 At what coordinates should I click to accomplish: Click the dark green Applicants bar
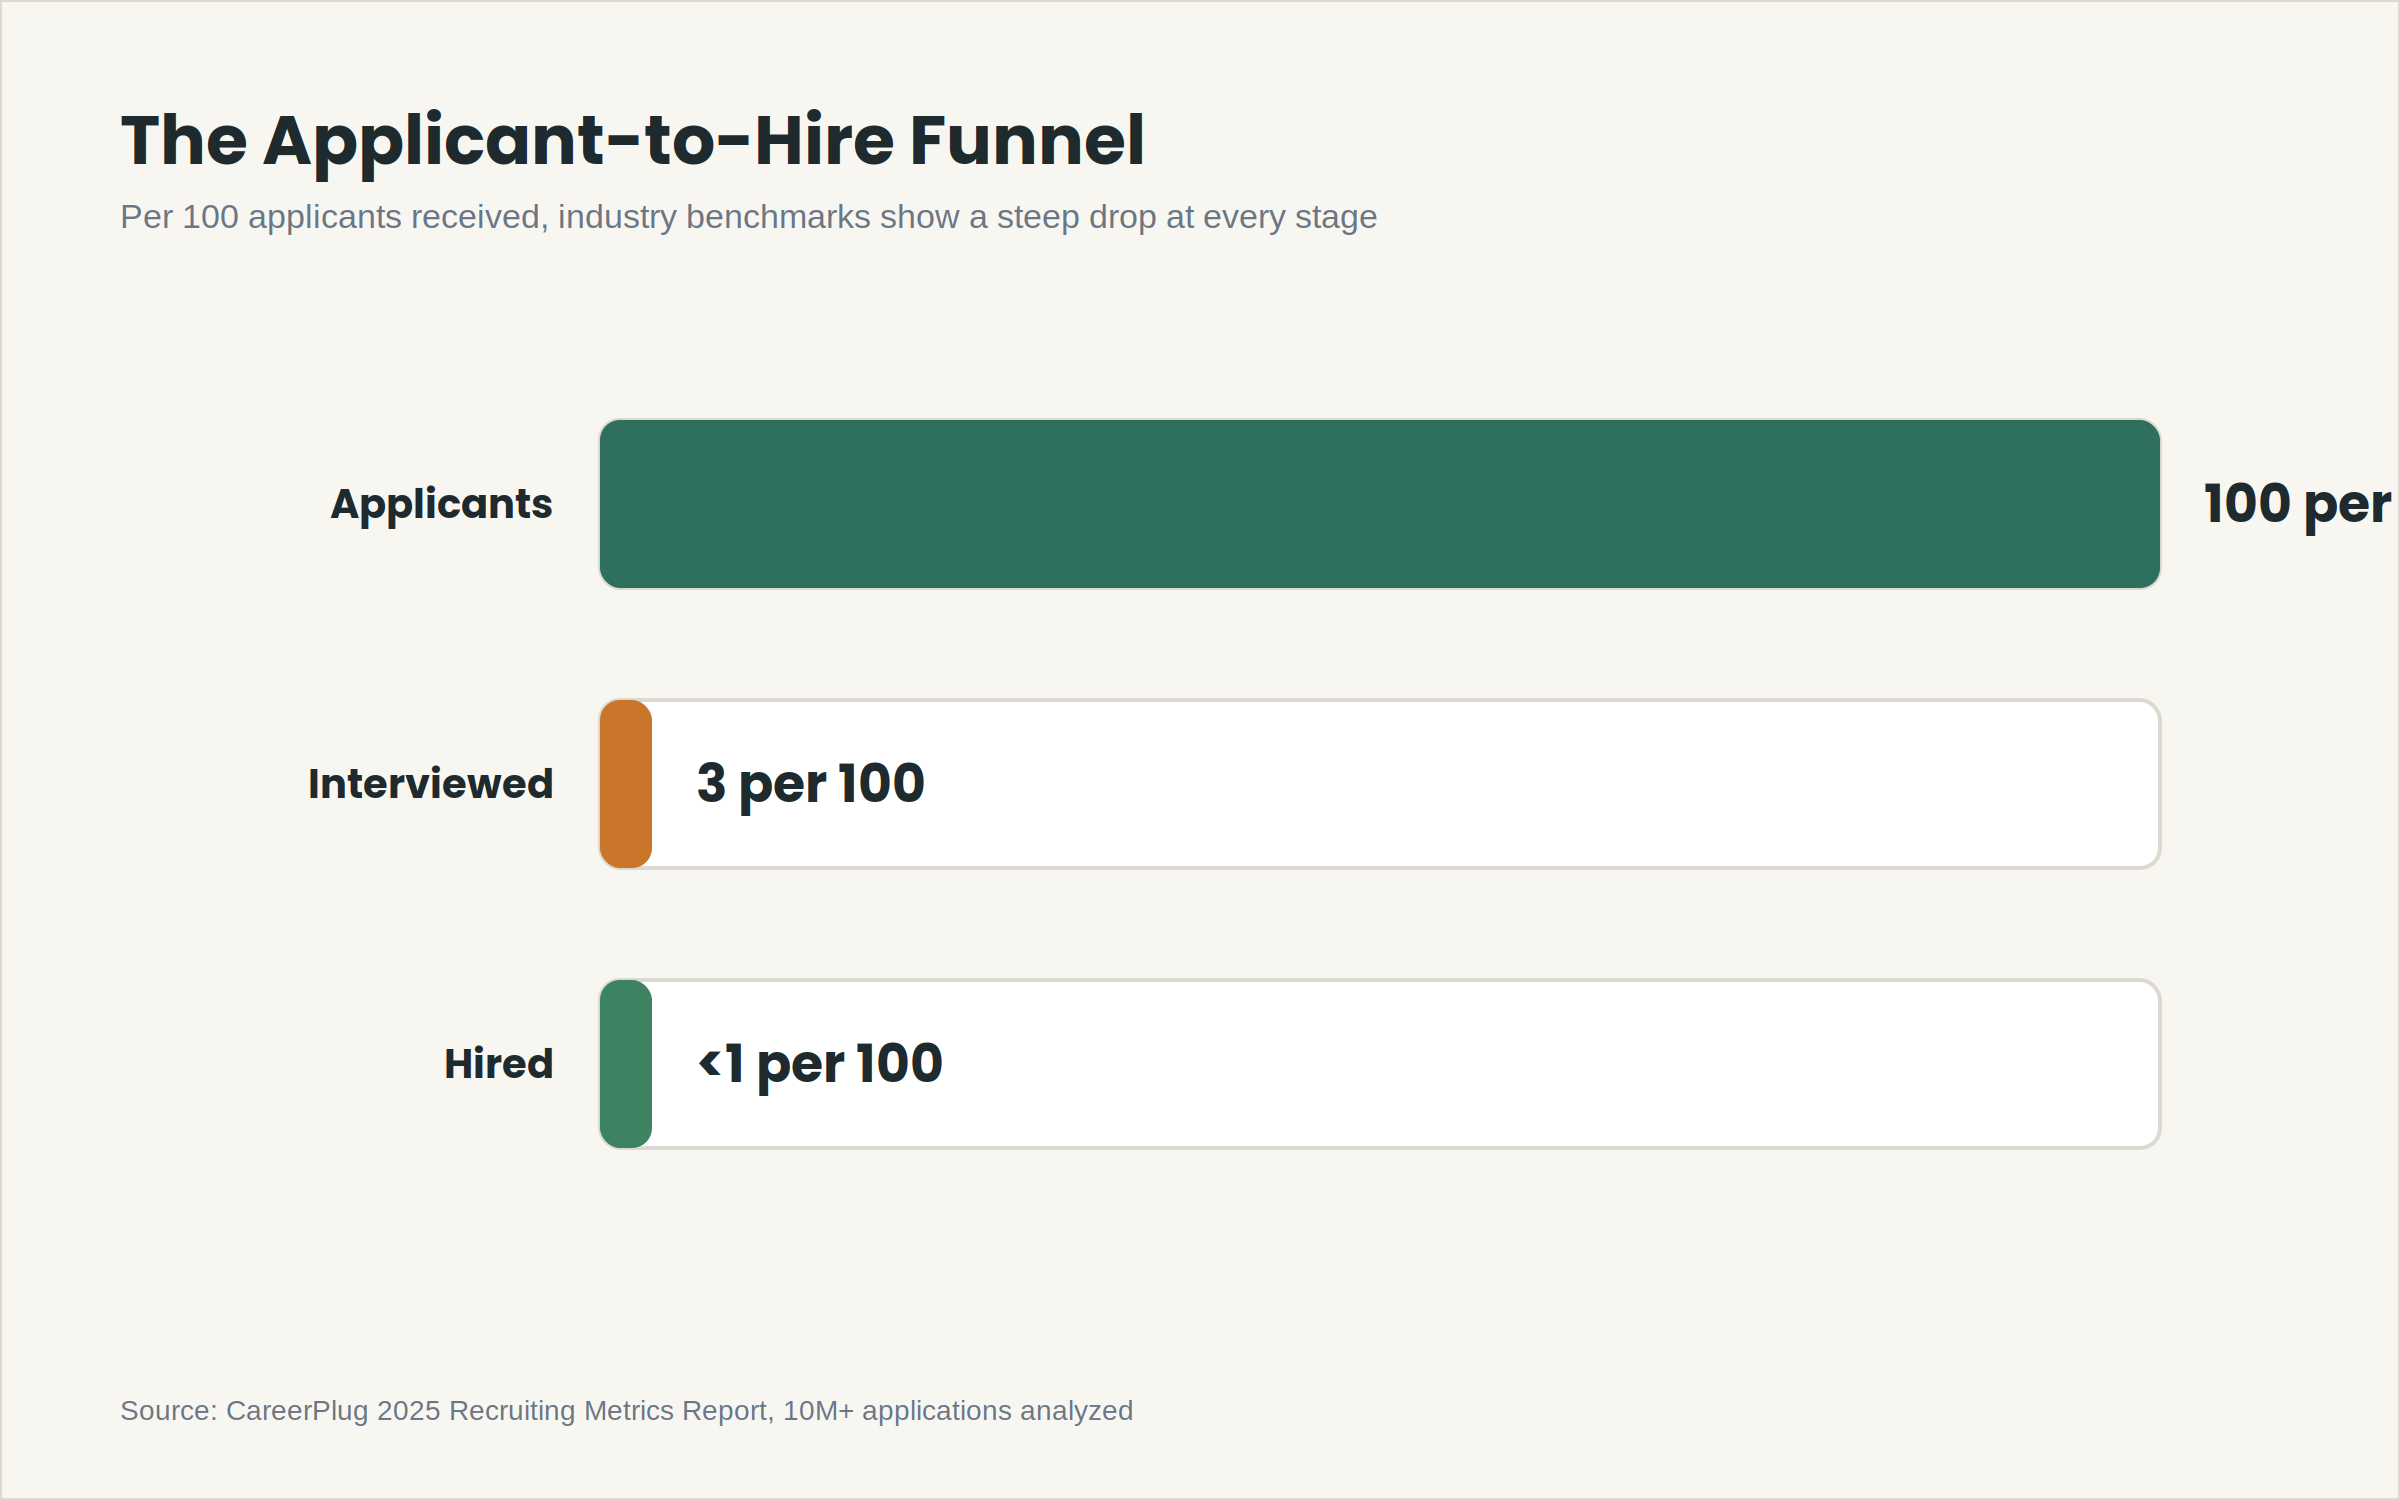pyautogui.click(x=1380, y=504)
